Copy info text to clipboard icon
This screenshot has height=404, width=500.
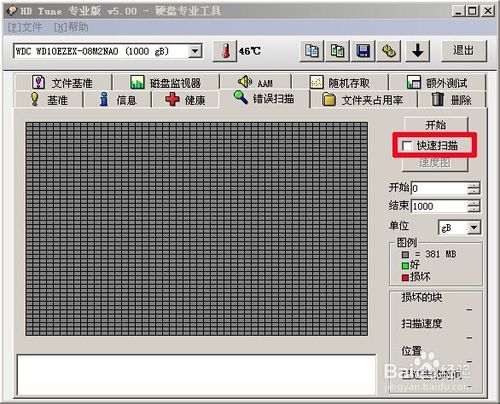312,51
